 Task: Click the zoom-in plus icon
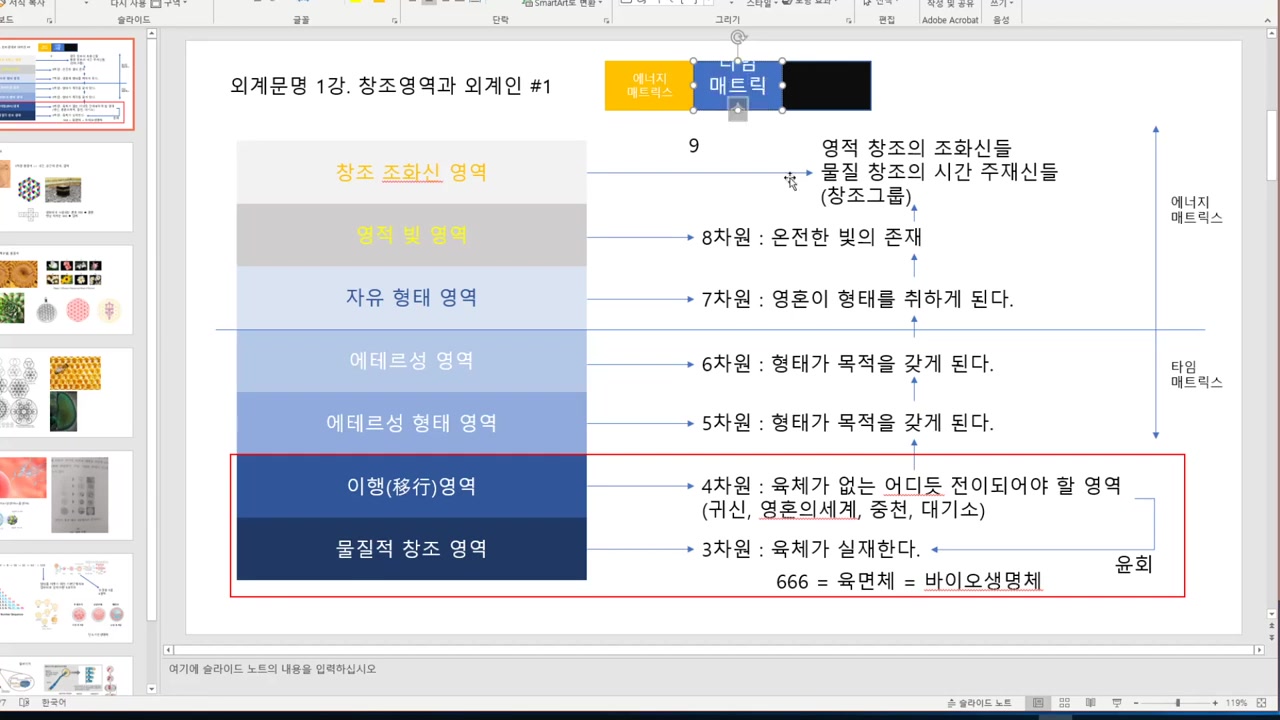[1216, 703]
